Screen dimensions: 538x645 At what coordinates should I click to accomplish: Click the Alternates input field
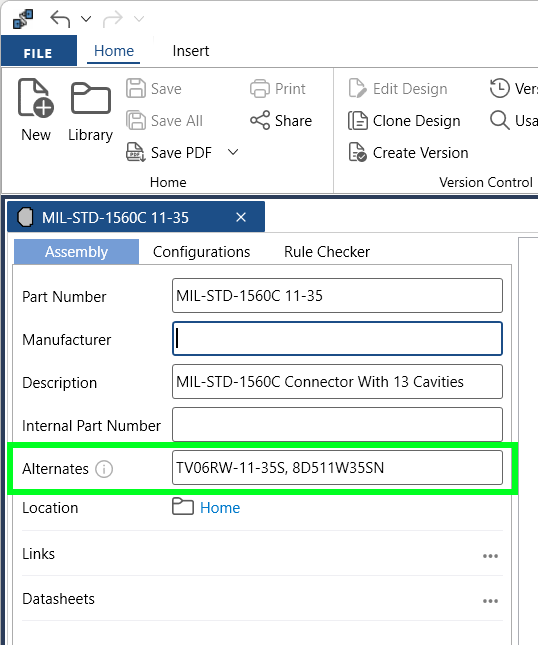coord(337,467)
